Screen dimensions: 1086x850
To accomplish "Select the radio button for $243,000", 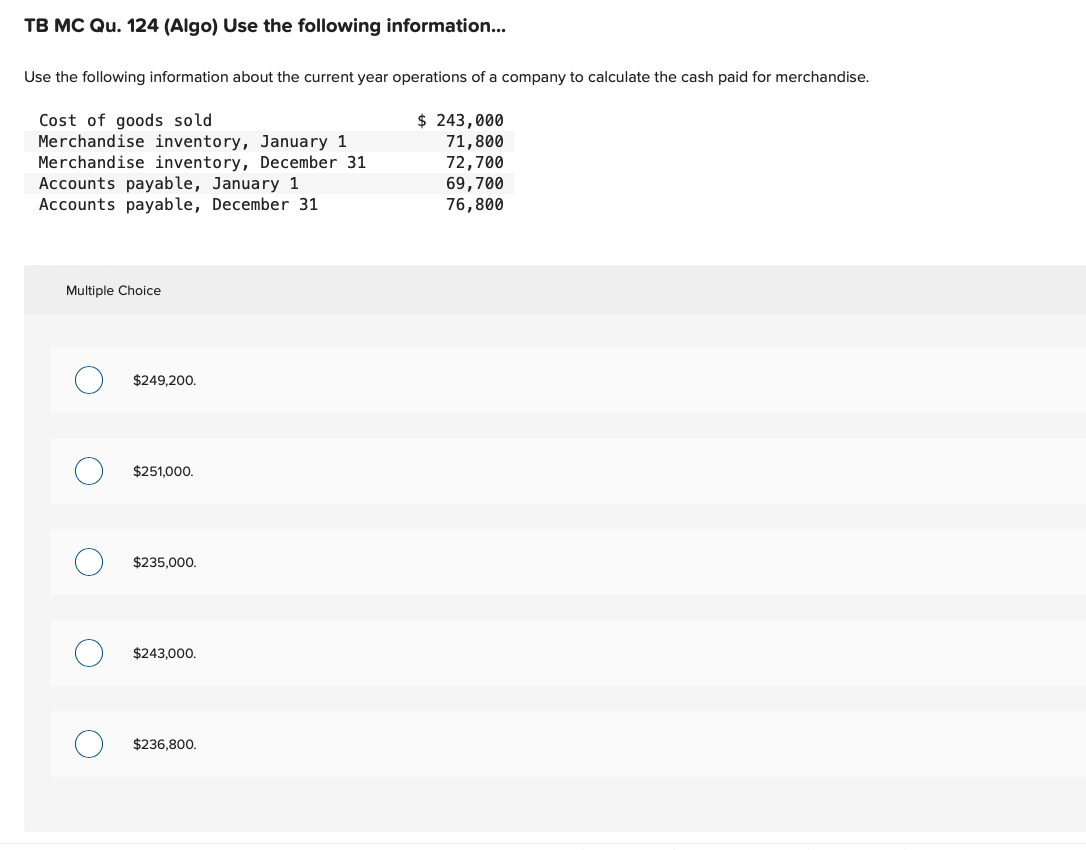I will pos(88,653).
